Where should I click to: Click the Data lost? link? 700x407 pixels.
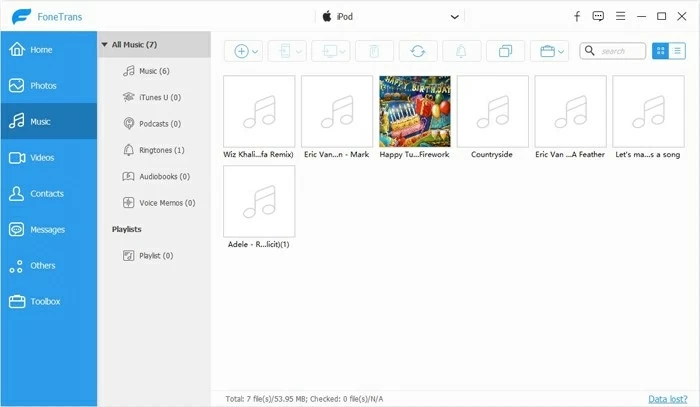[667, 399]
